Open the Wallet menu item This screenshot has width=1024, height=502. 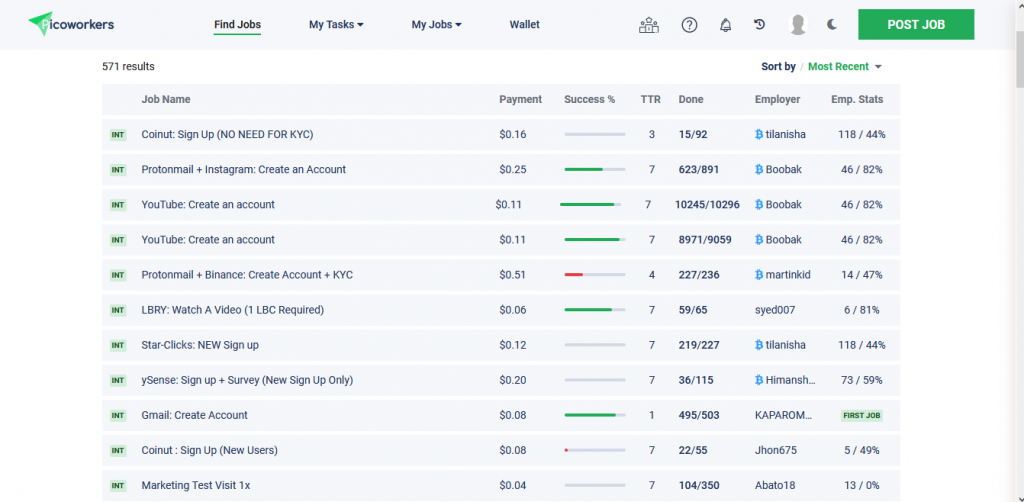coord(524,24)
